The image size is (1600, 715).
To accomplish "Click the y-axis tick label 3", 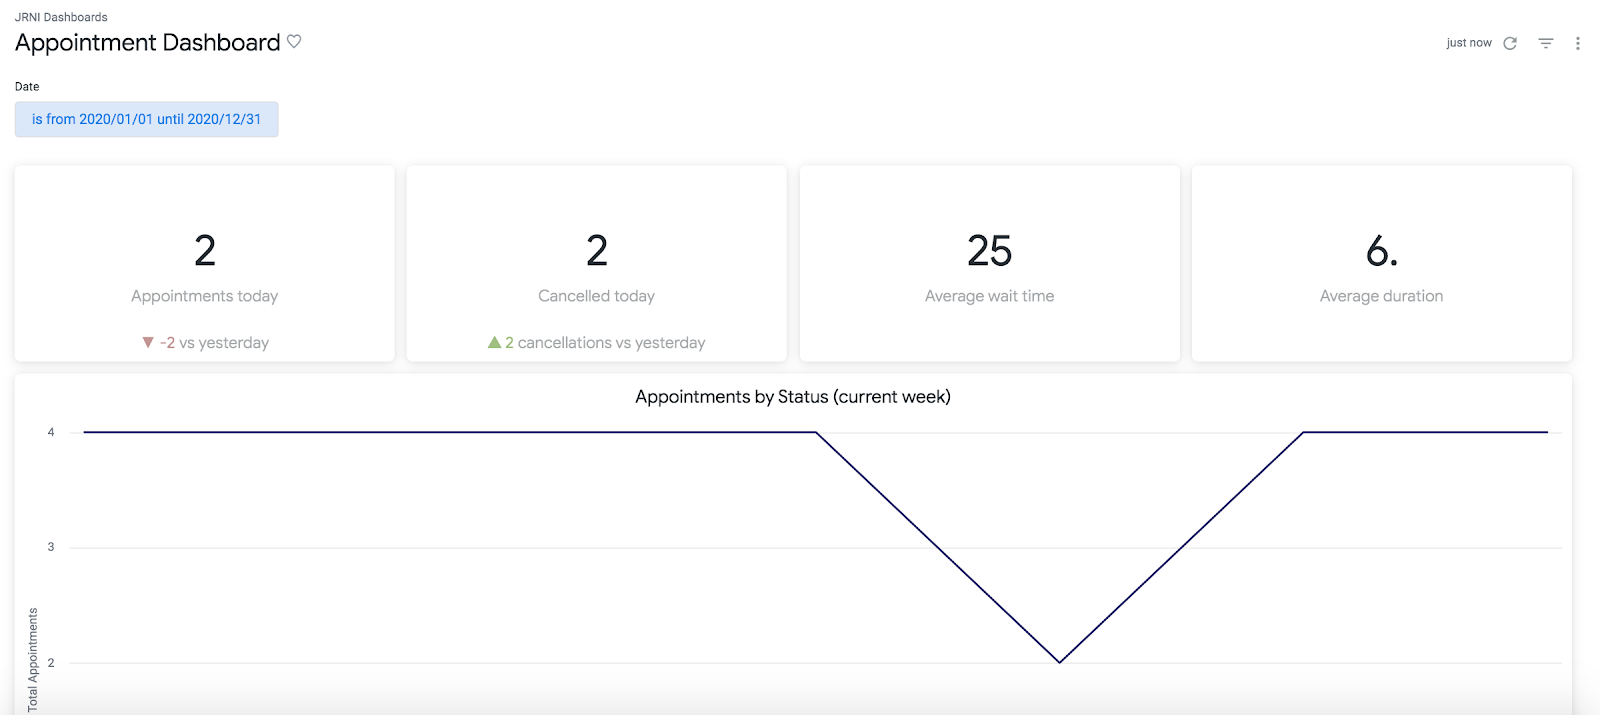I will pyautogui.click(x=51, y=547).
